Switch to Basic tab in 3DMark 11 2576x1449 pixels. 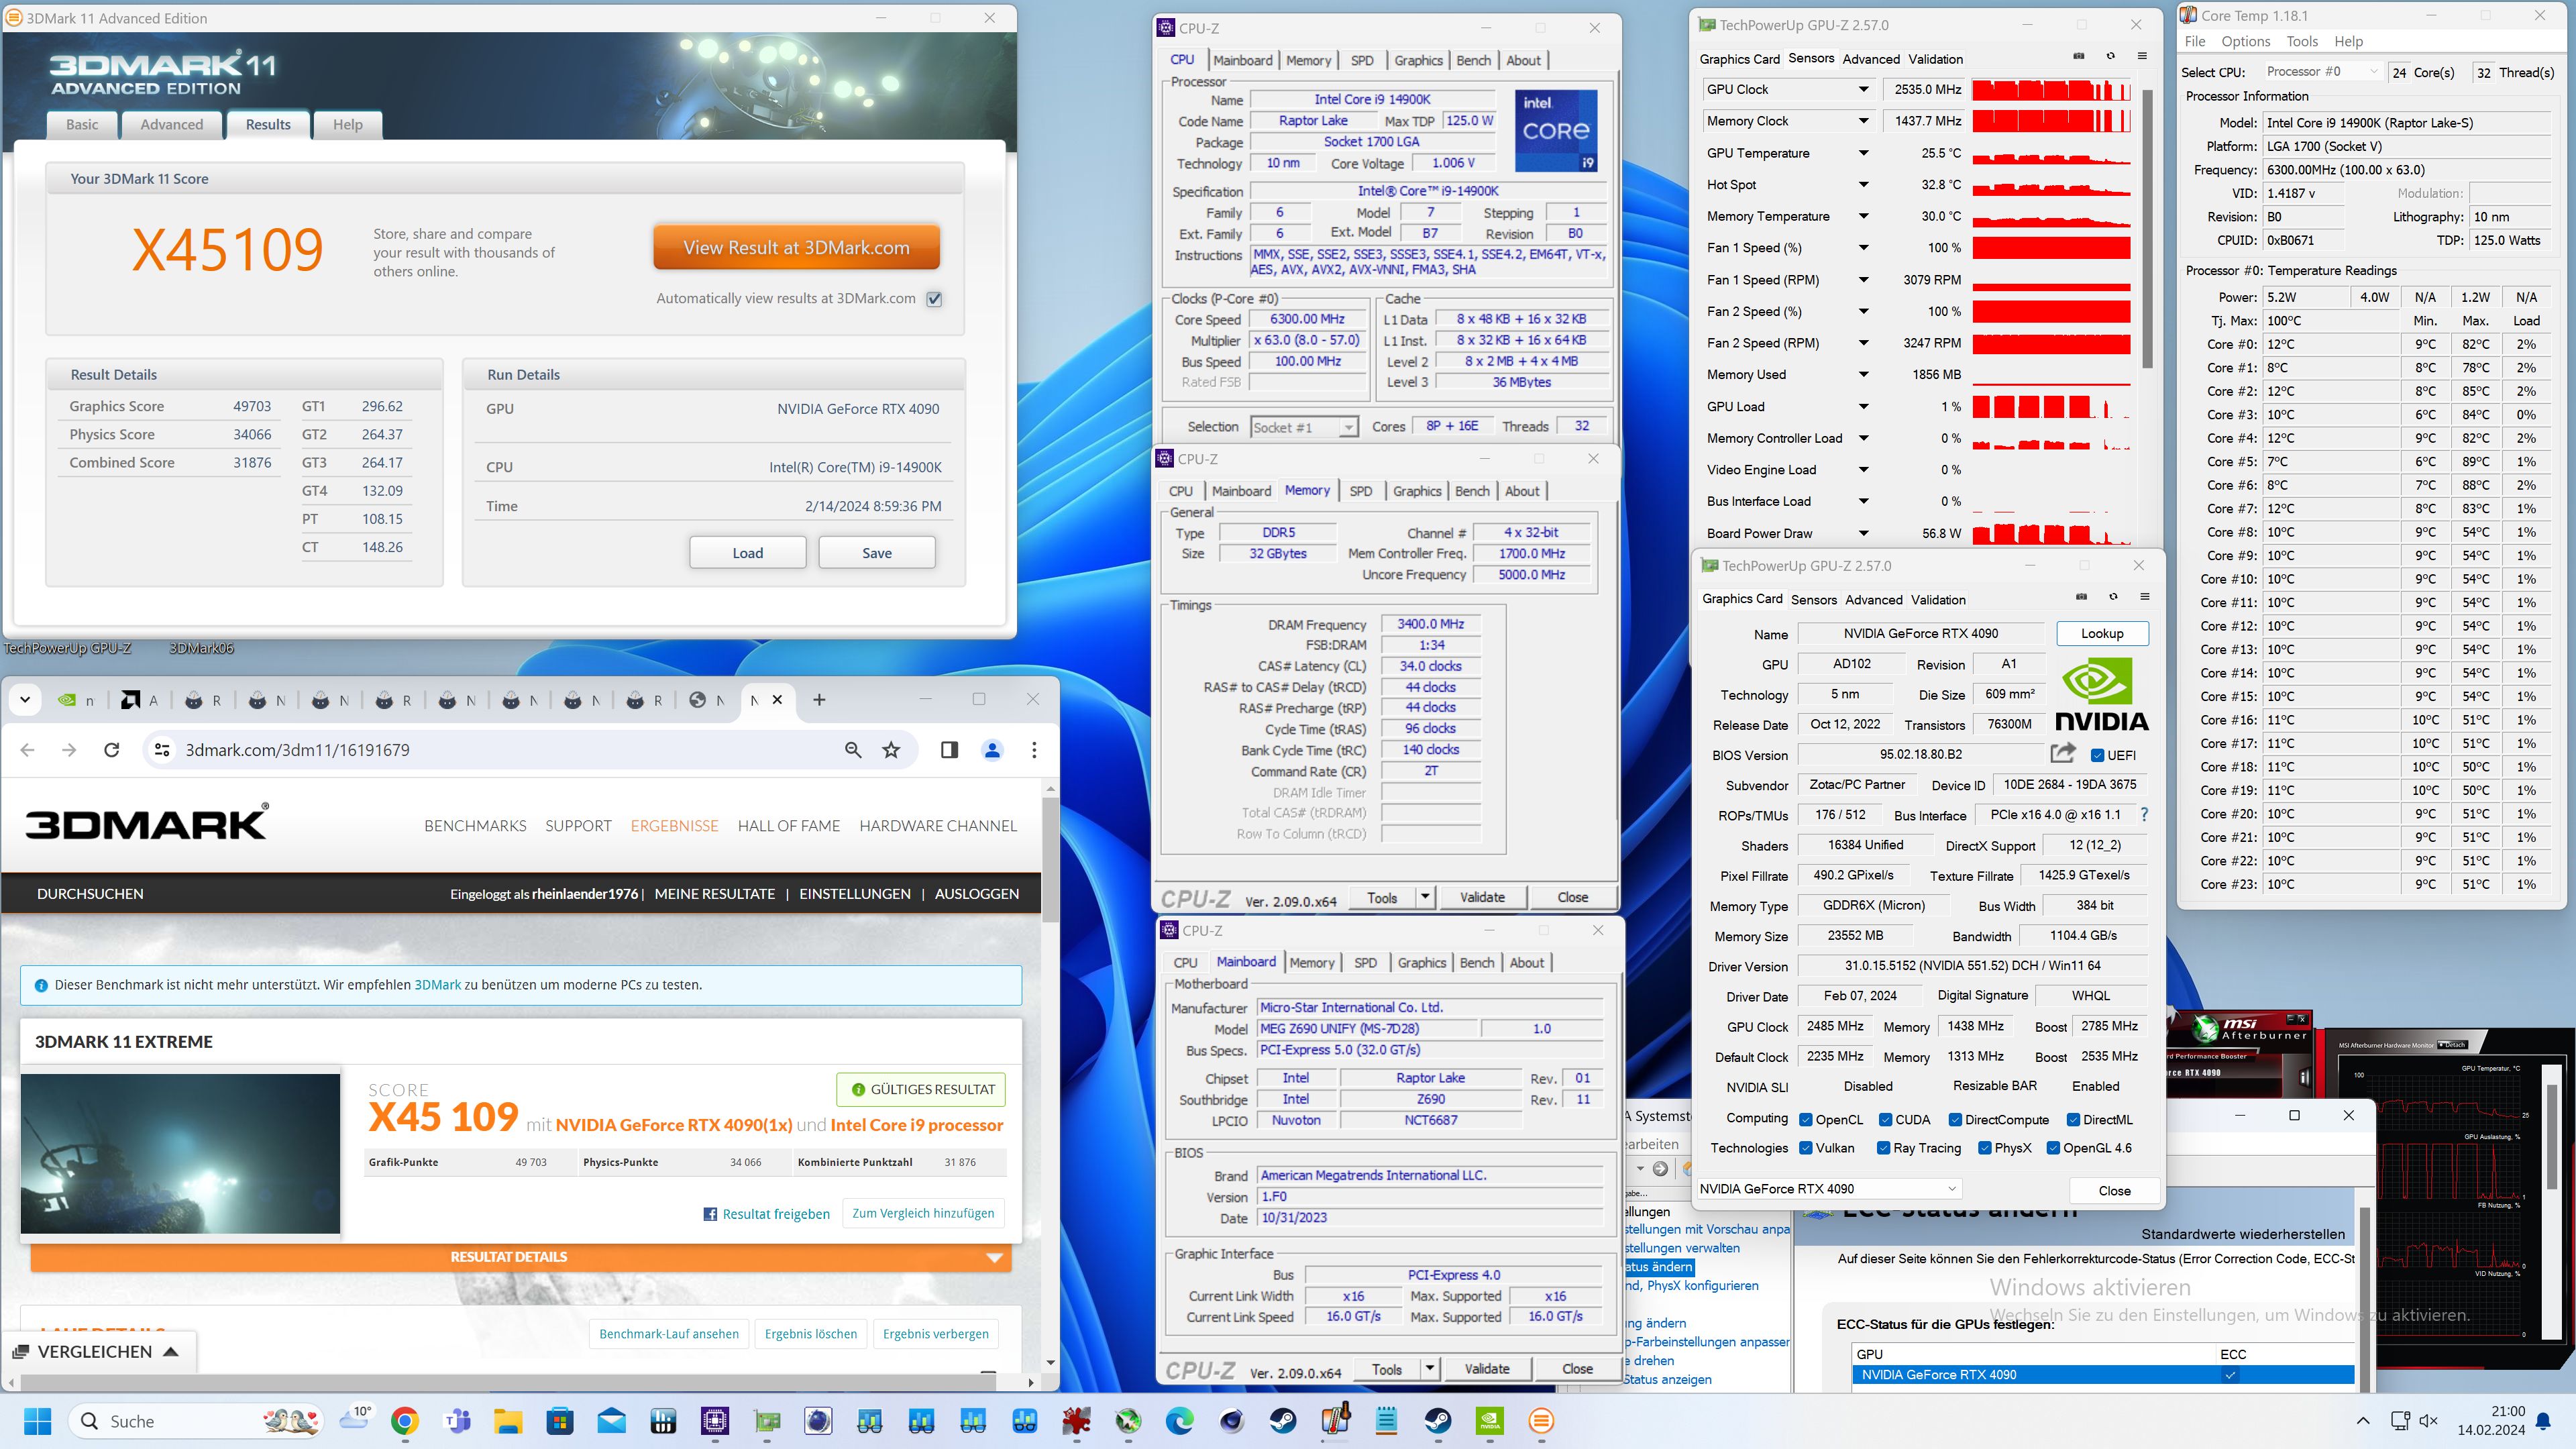[x=82, y=124]
